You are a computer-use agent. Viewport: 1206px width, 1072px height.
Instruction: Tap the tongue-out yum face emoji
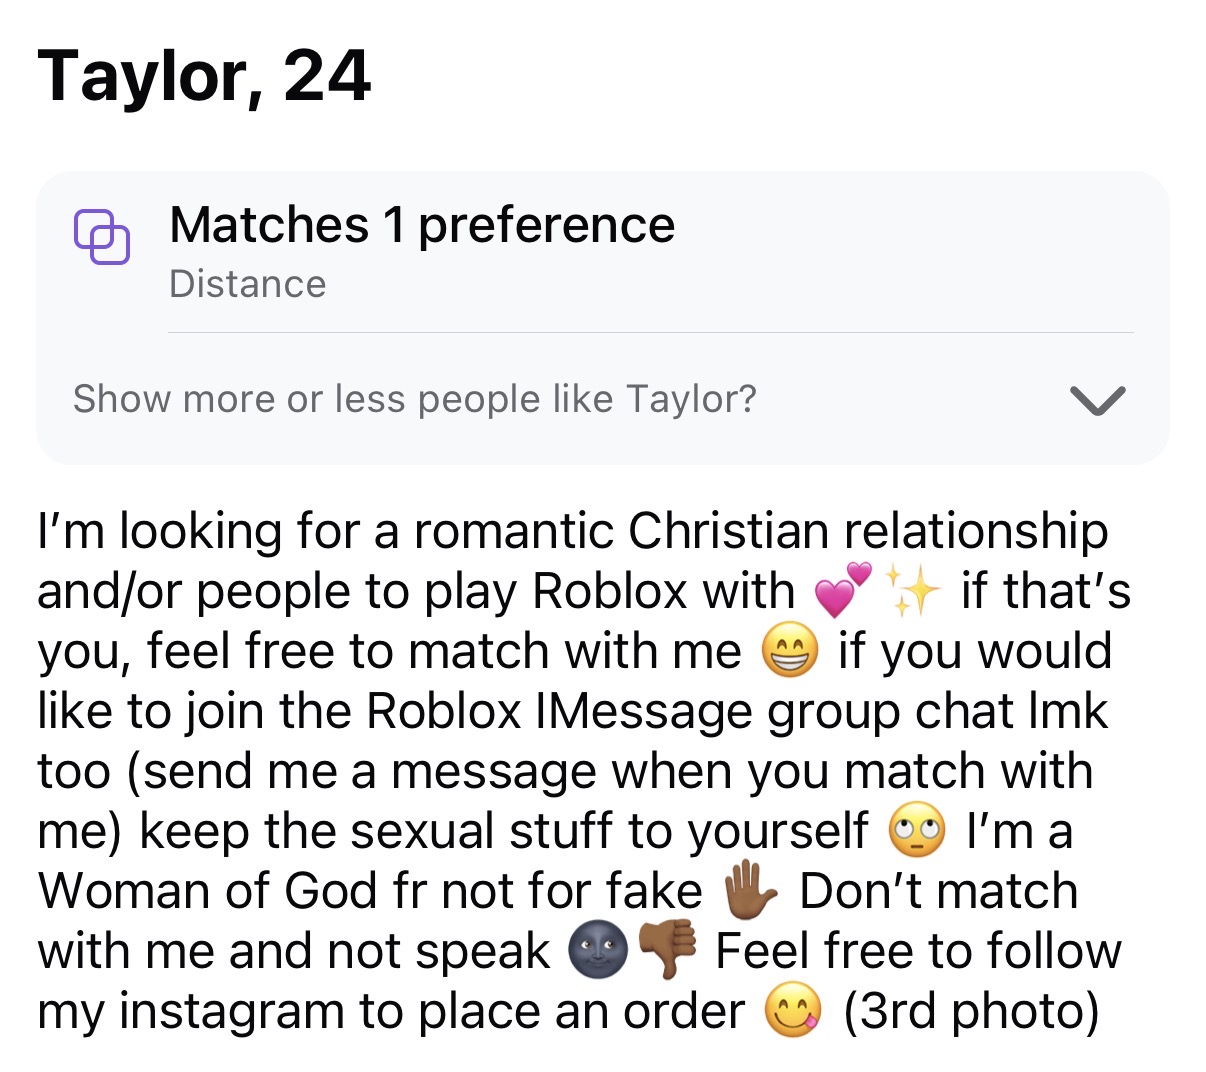793,1011
